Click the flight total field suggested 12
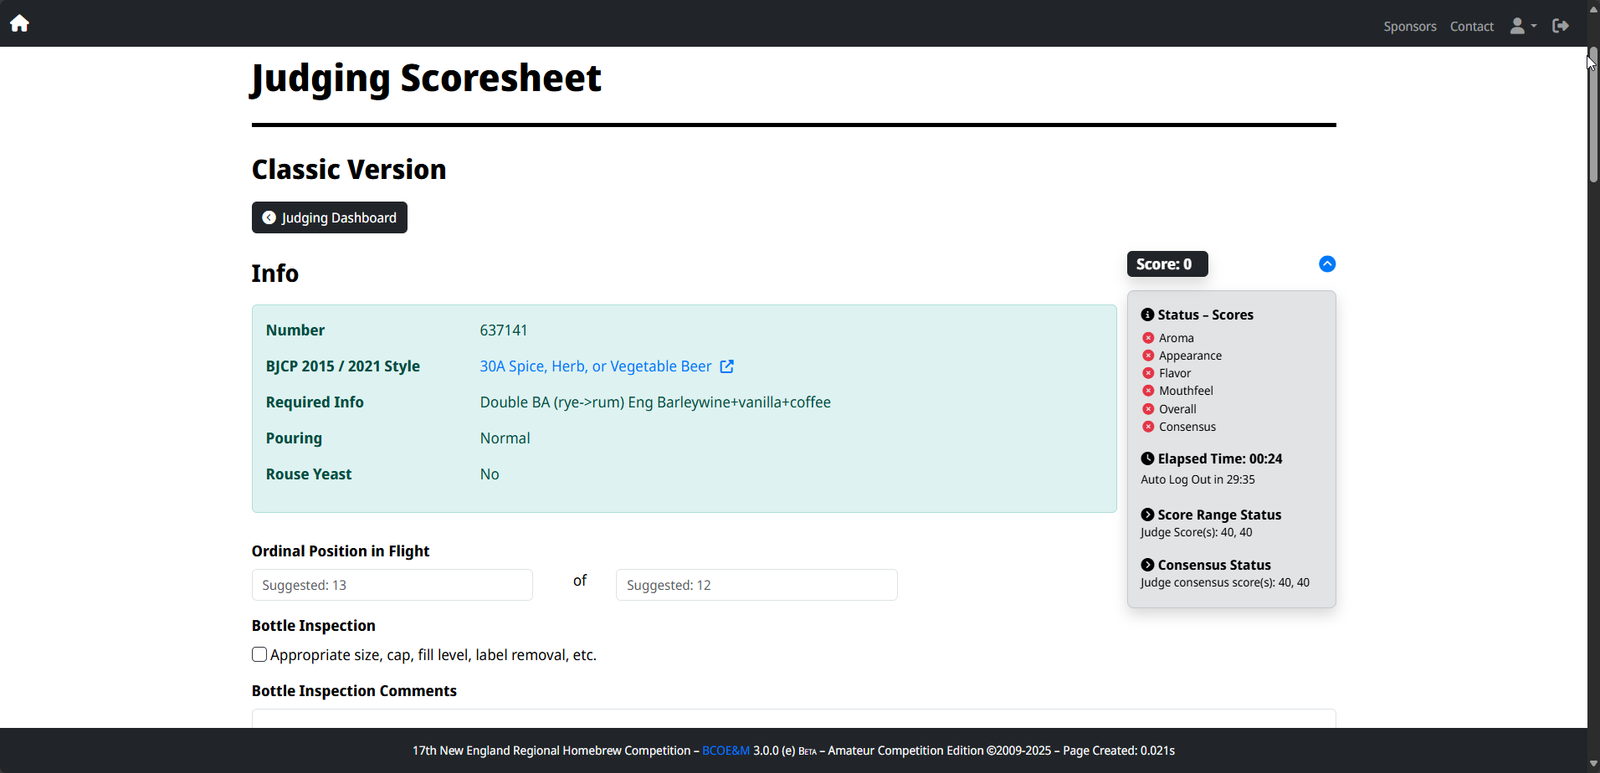 point(756,585)
